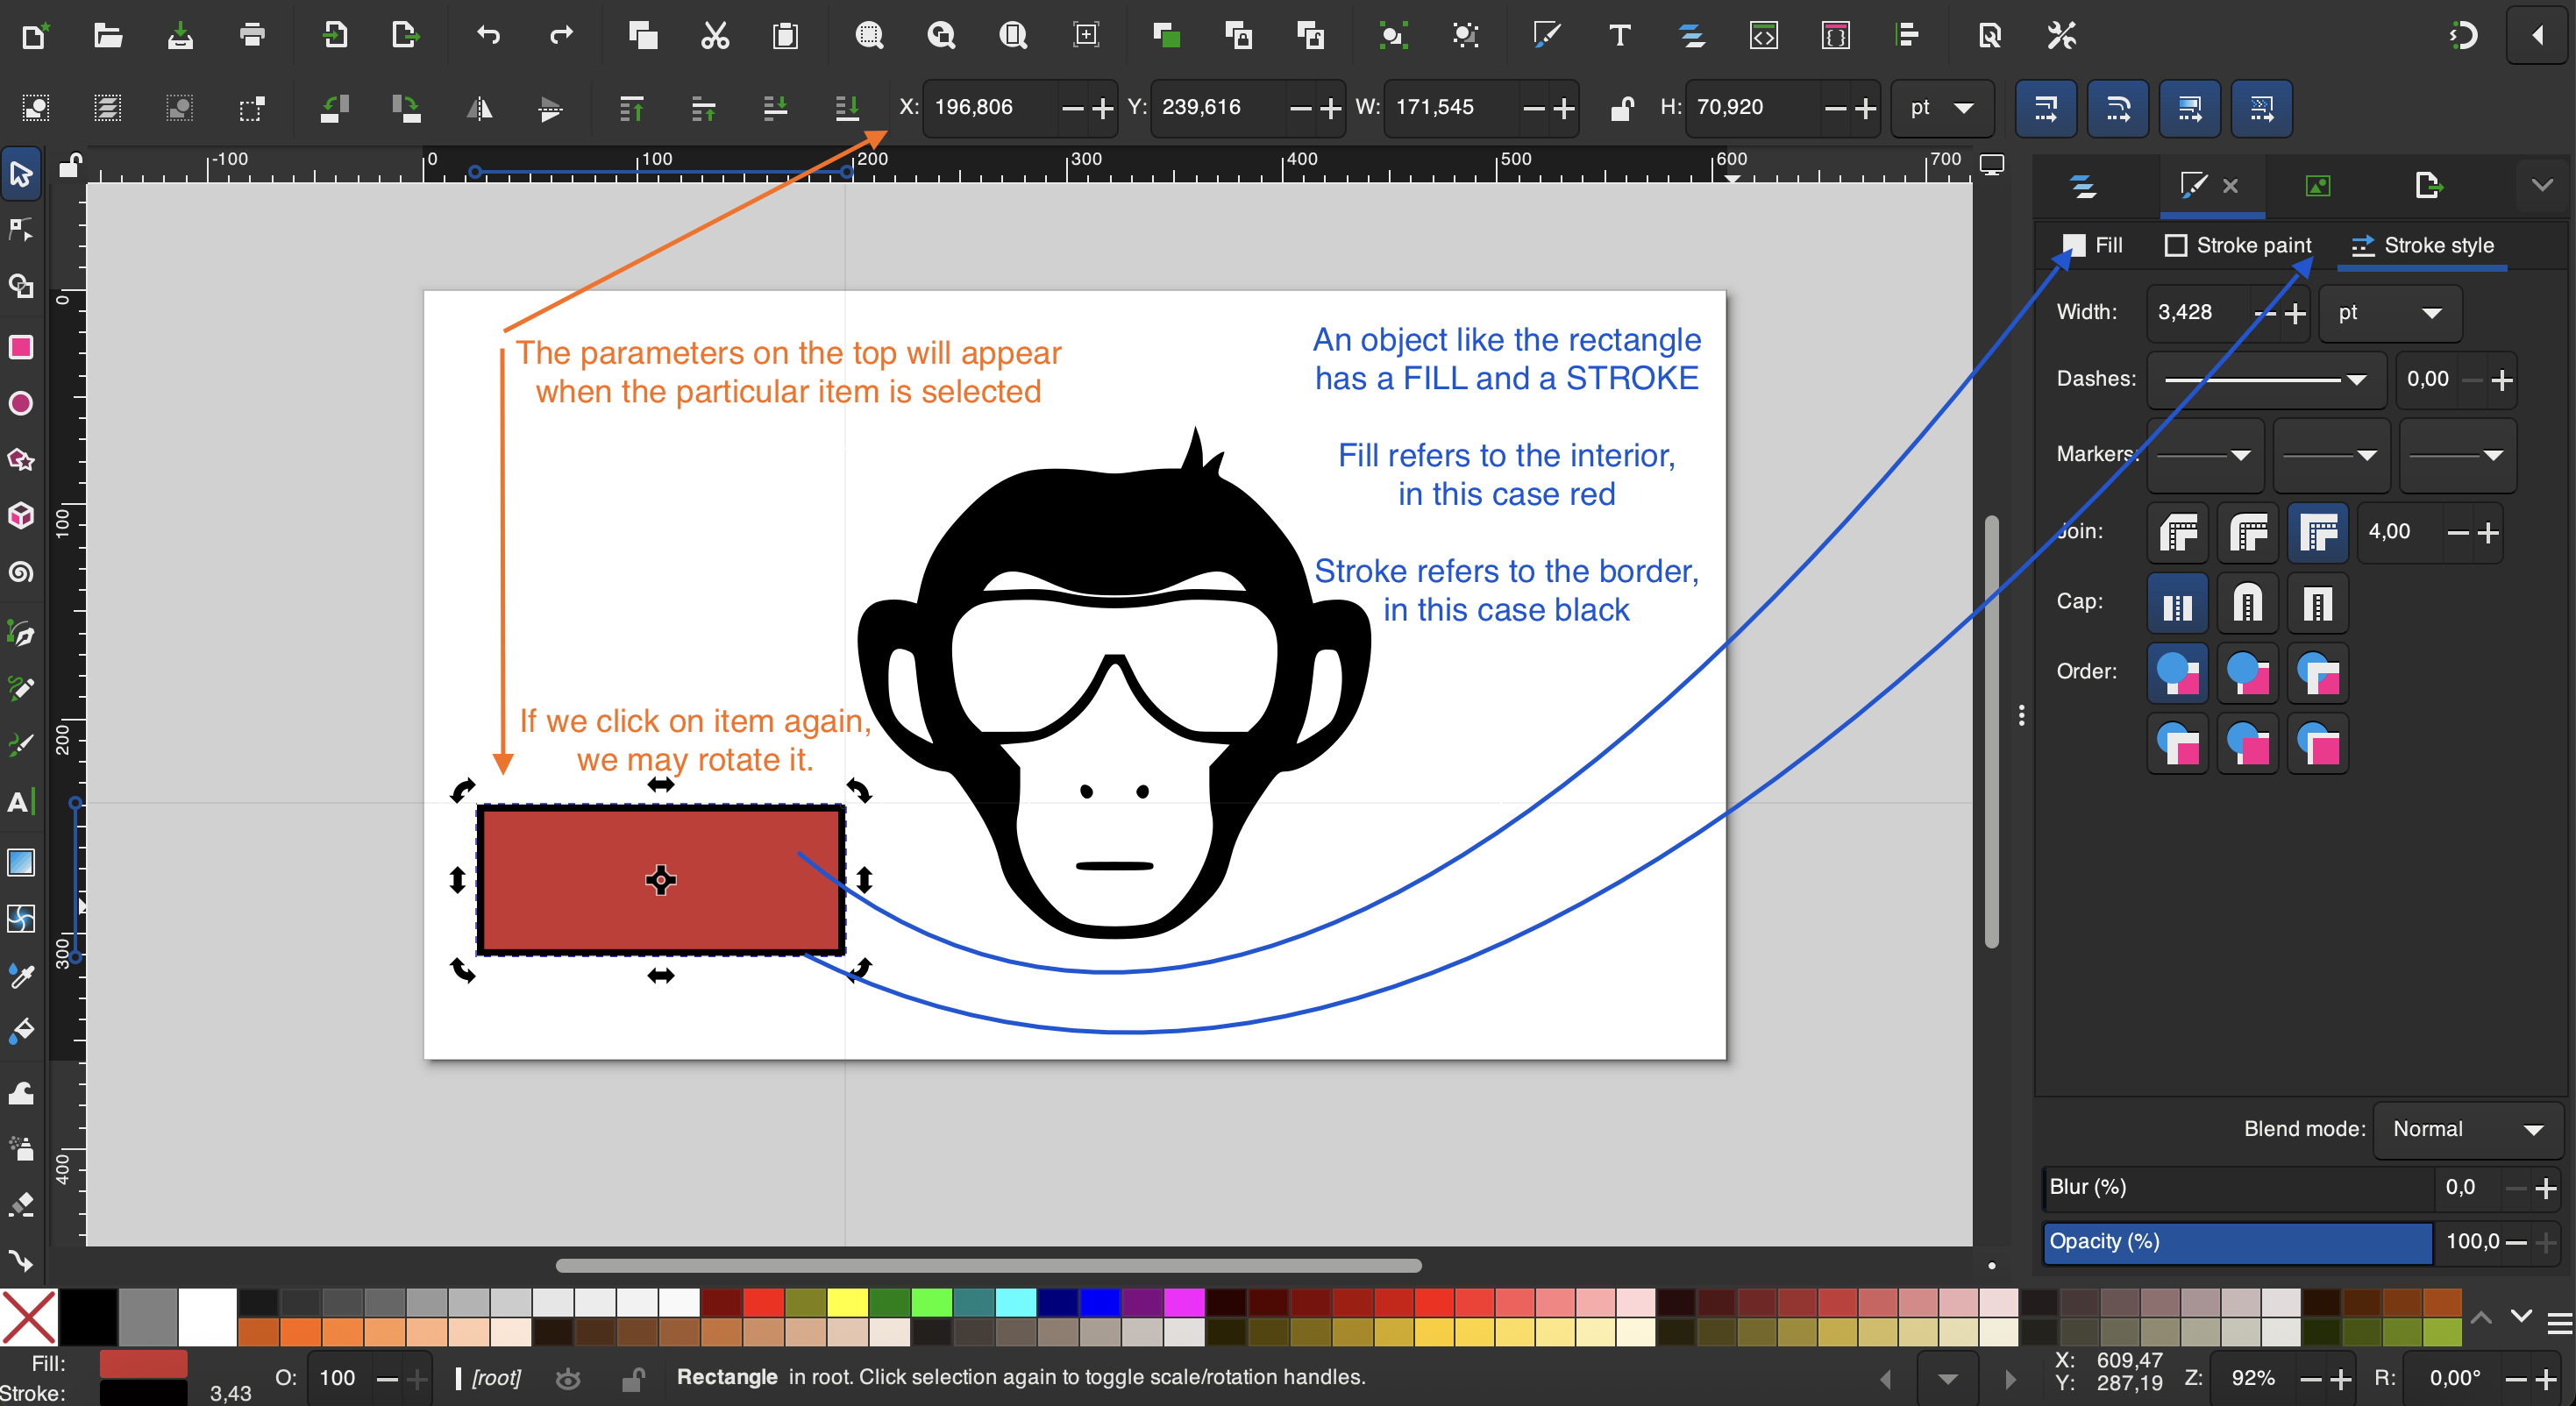
Task: Open the Blend mode Normal dropdown
Action: (x=2466, y=1129)
